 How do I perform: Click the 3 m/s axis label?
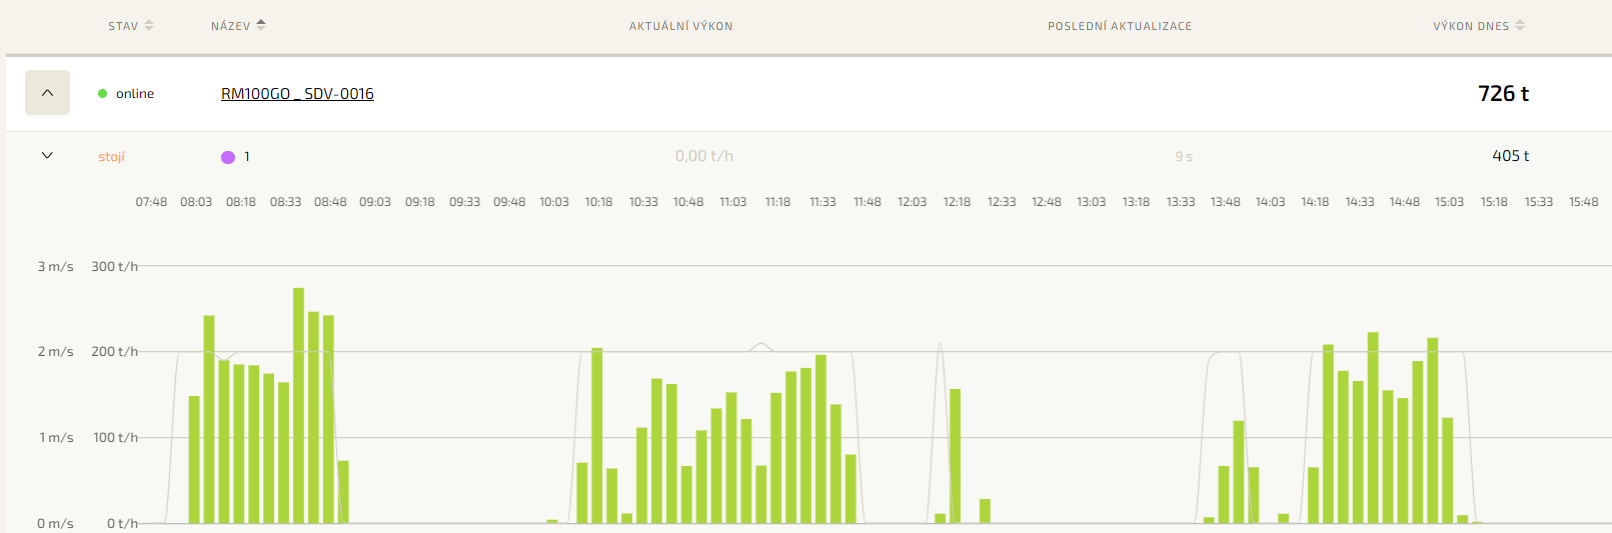[x=56, y=267]
